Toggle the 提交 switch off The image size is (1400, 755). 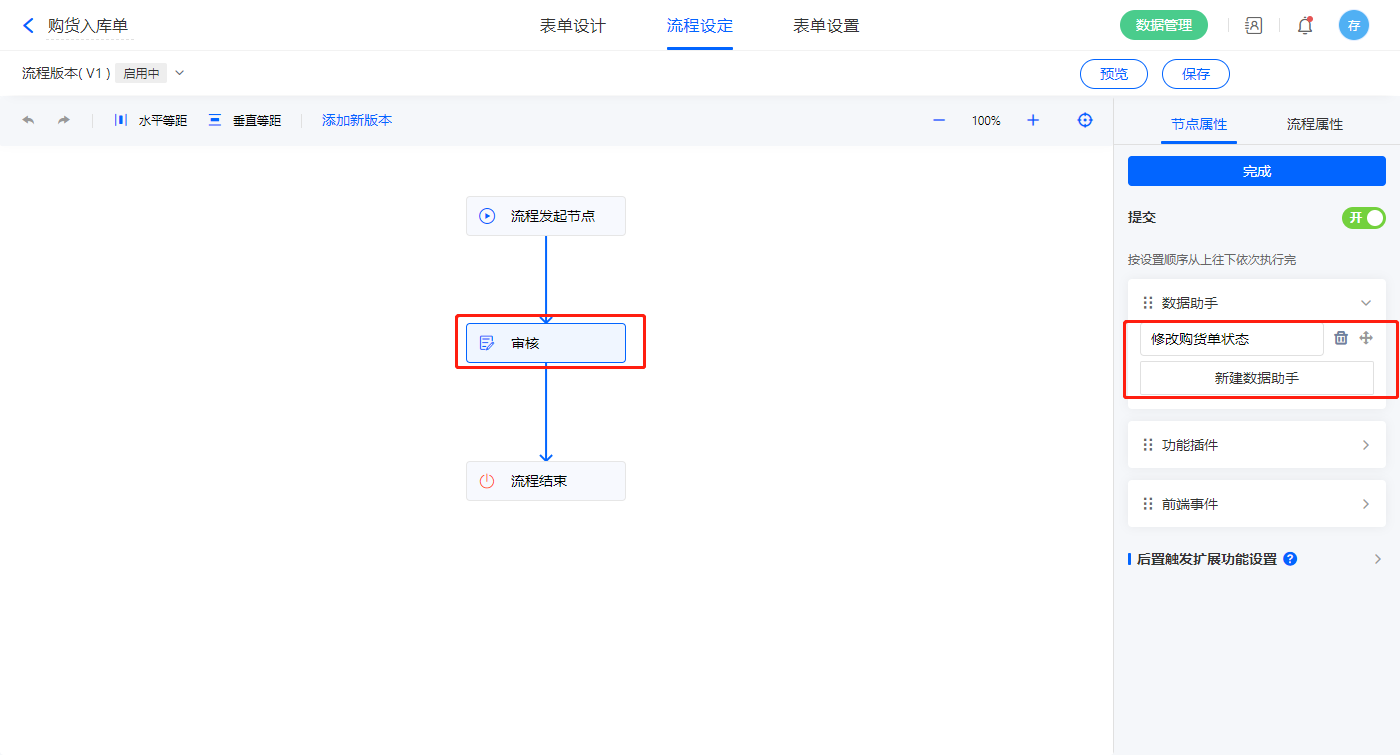click(x=1363, y=218)
